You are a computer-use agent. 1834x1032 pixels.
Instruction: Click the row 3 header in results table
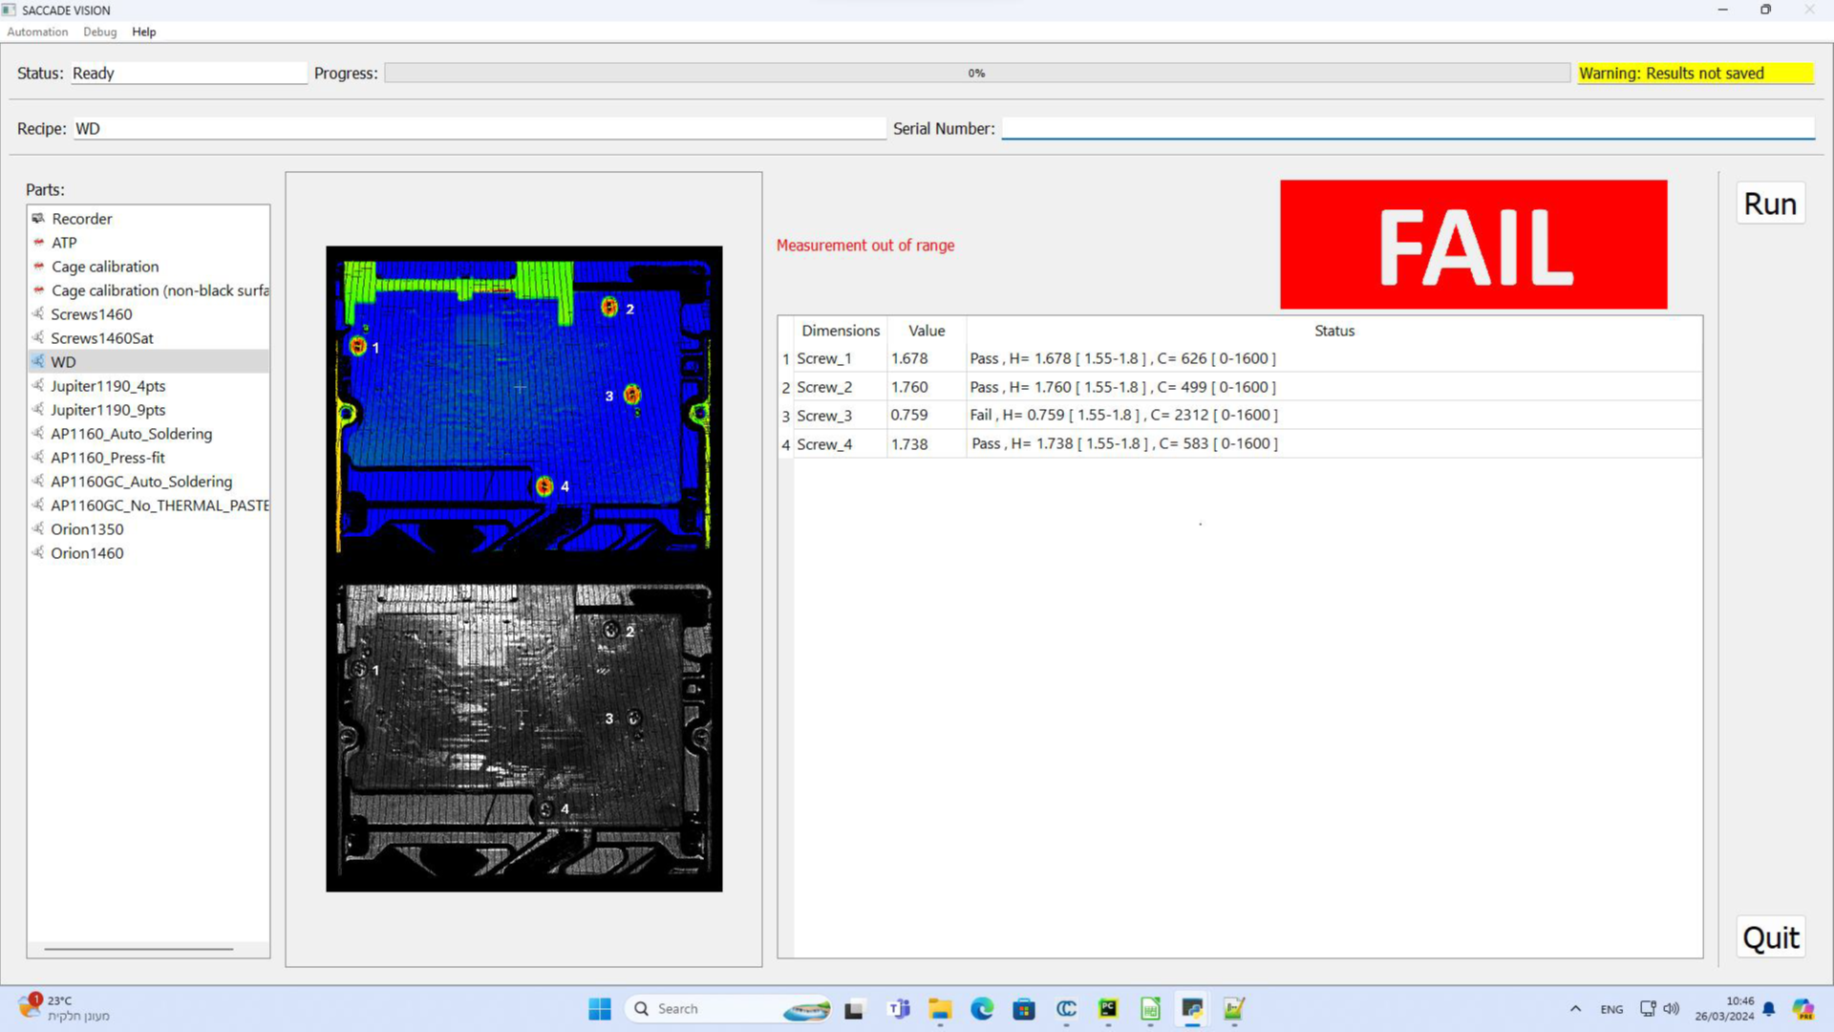[x=786, y=416]
